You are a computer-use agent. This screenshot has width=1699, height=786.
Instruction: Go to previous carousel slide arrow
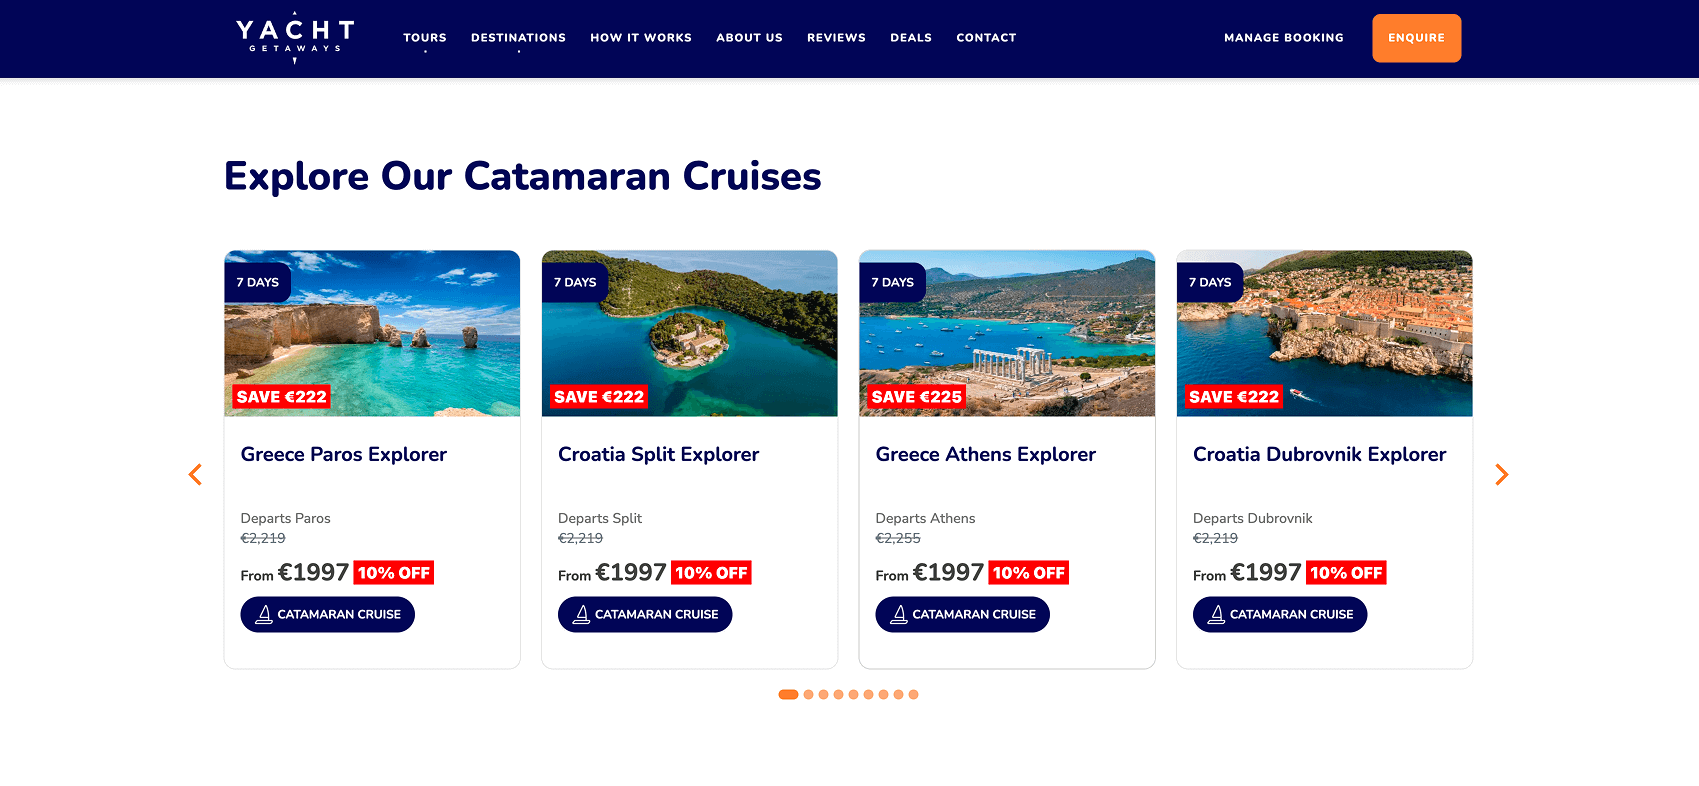coord(196,475)
